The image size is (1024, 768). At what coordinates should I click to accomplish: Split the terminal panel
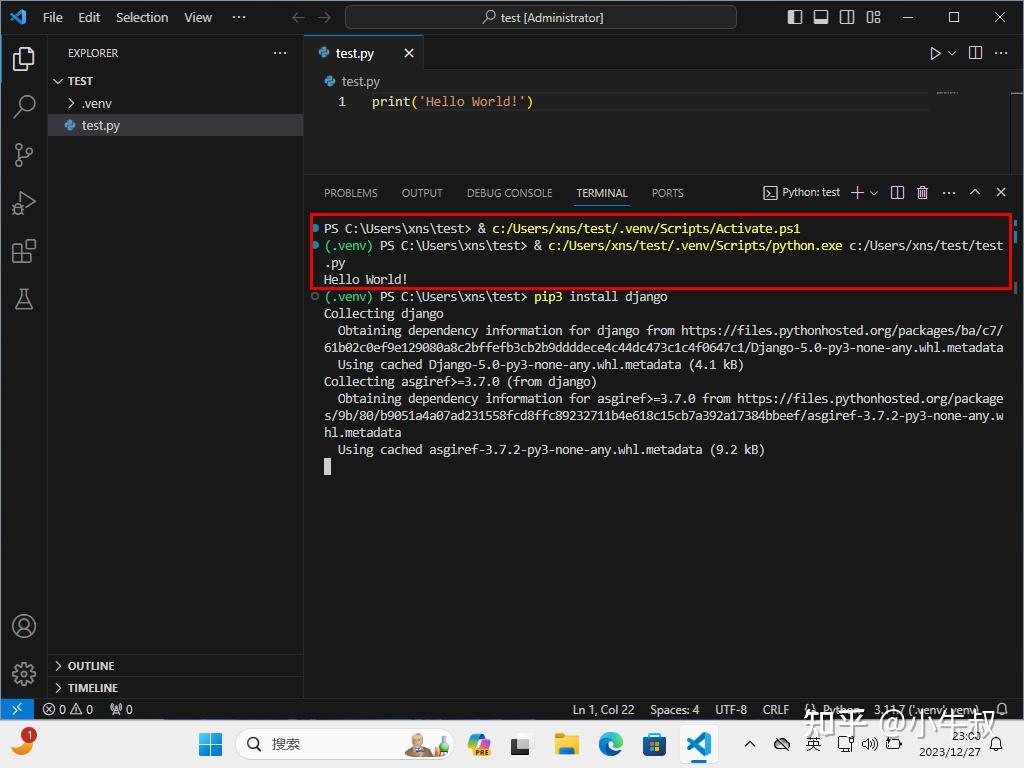coord(897,192)
